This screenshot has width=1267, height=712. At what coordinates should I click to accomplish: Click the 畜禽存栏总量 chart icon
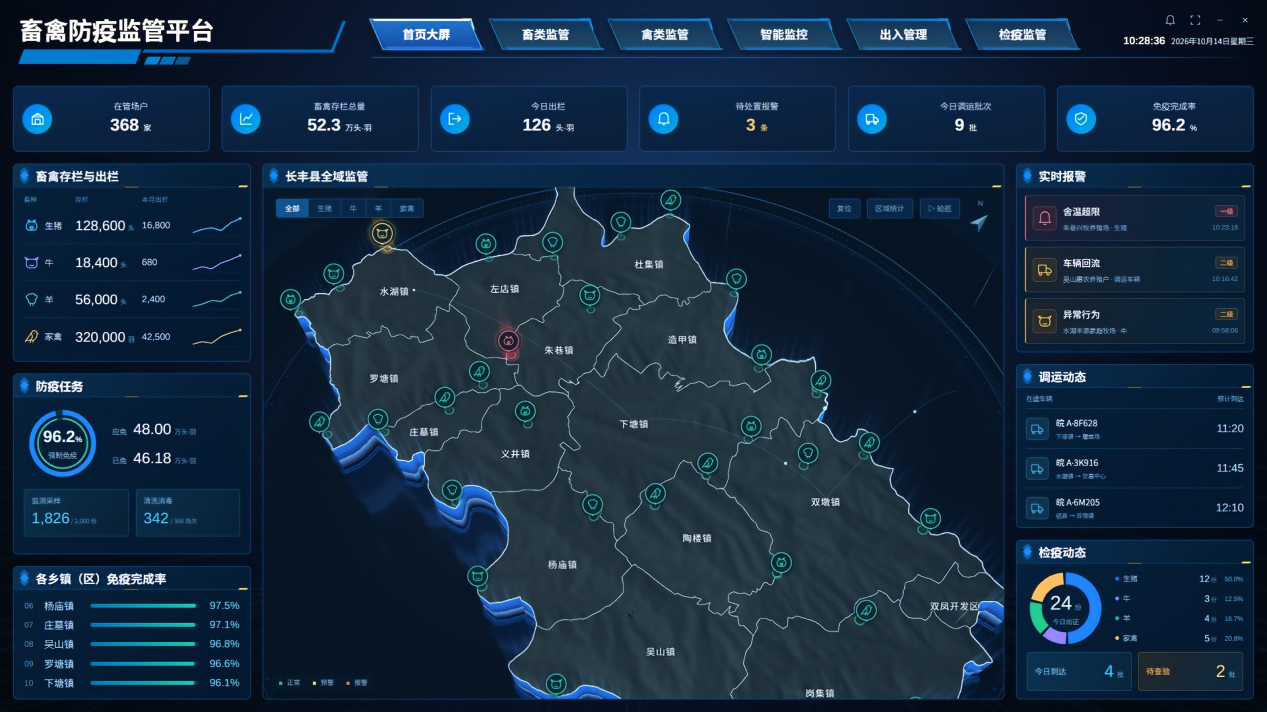click(x=246, y=119)
